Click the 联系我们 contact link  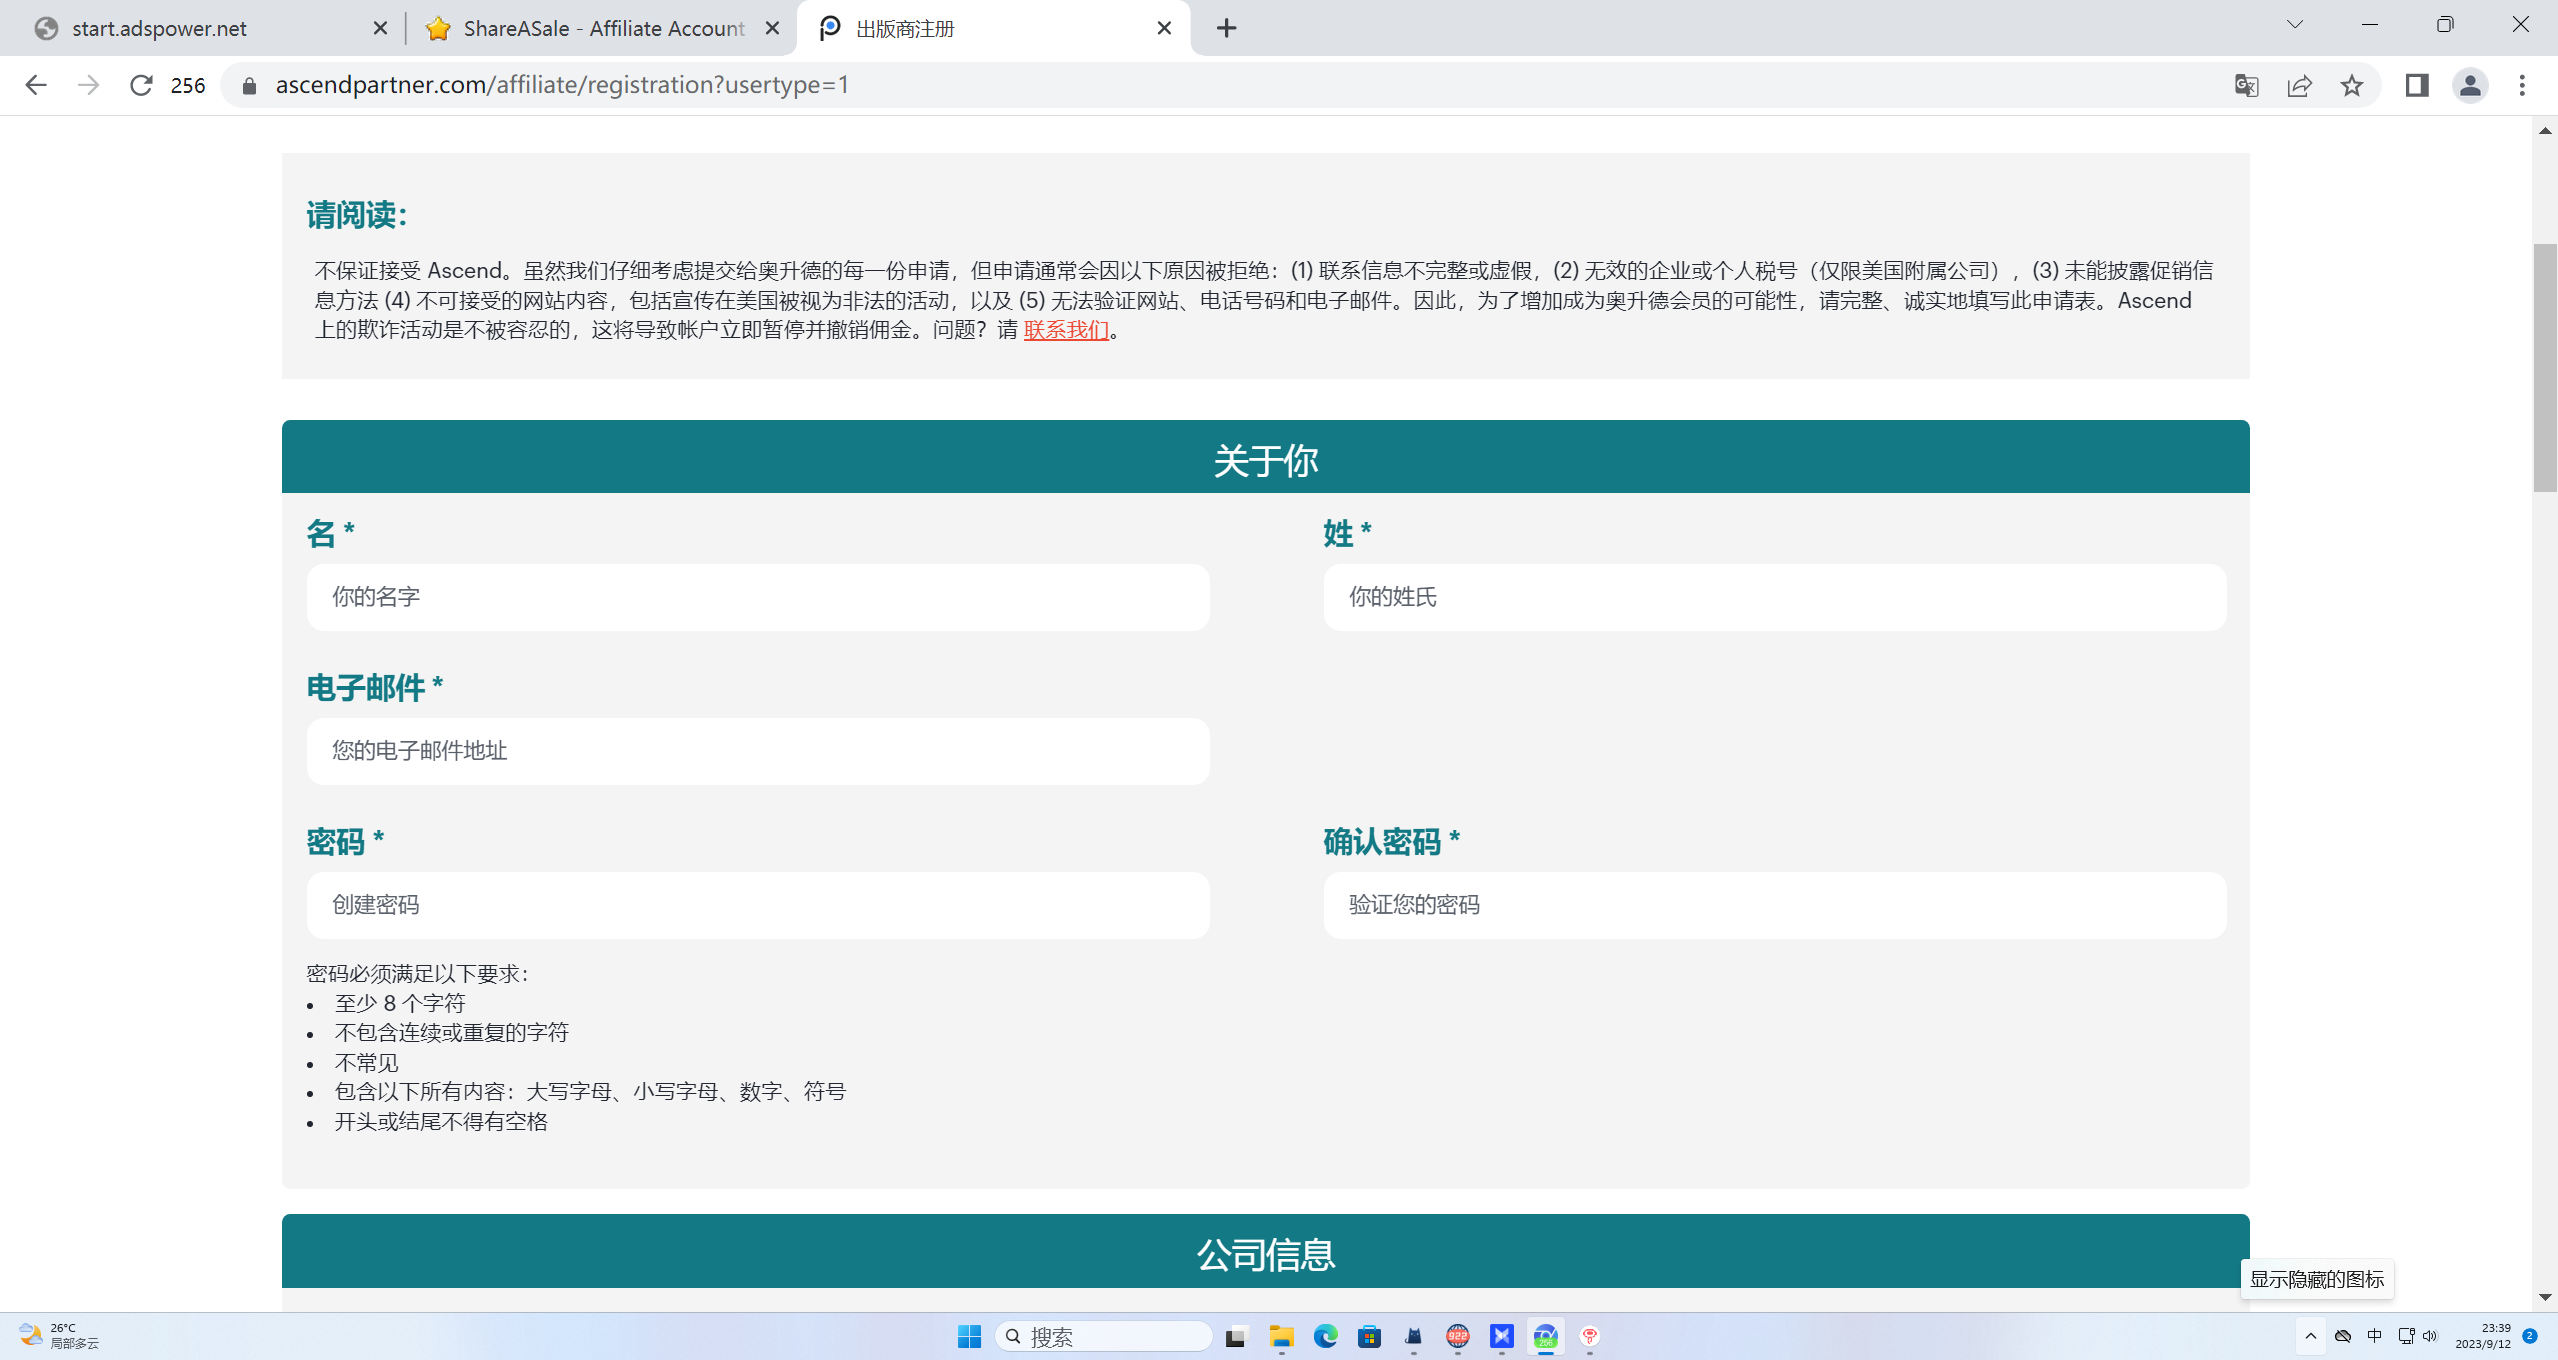pos(1066,330)
